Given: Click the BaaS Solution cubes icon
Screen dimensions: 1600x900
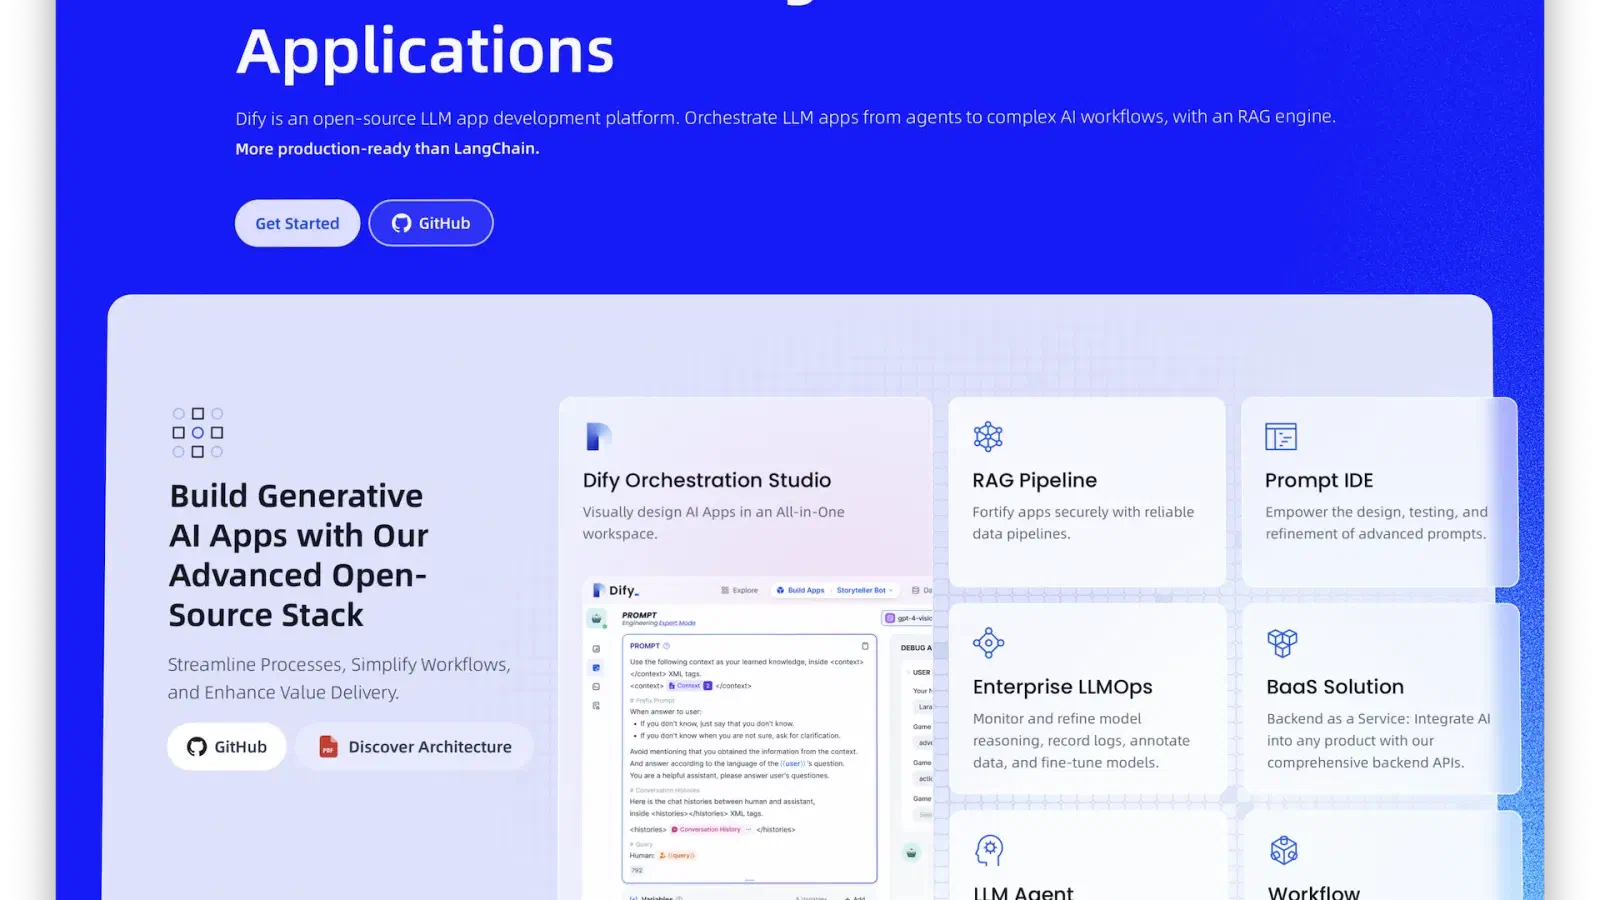Looking at the screenshot, I should (1282, 643).
